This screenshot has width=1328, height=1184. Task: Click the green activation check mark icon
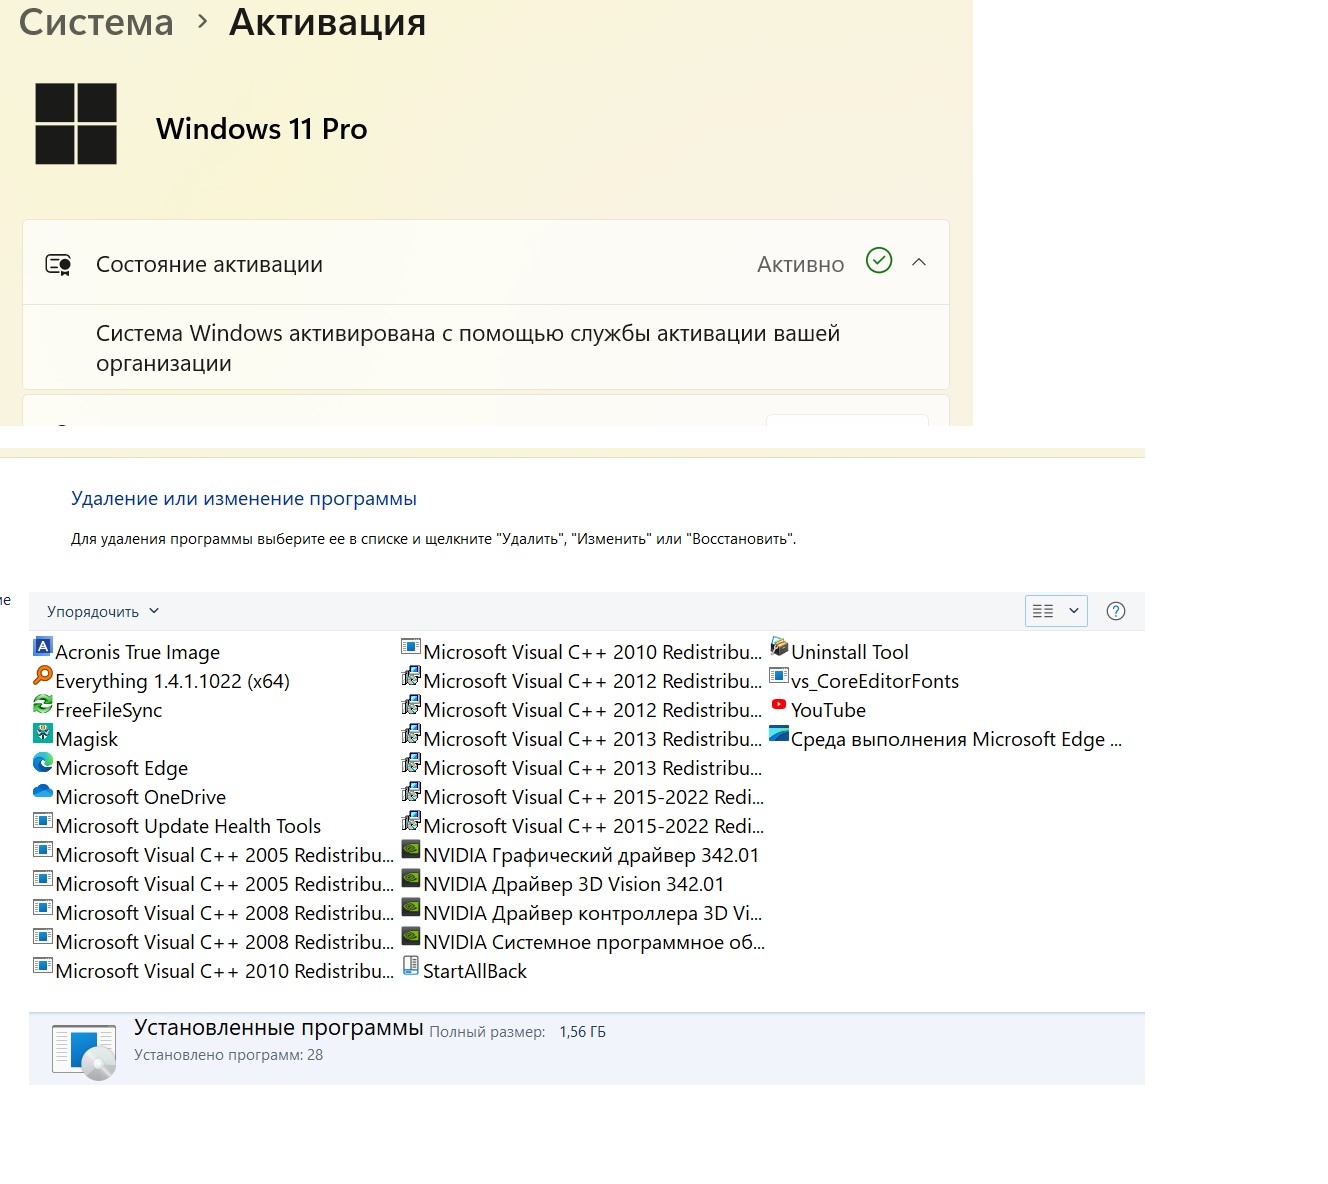(879, 261)
